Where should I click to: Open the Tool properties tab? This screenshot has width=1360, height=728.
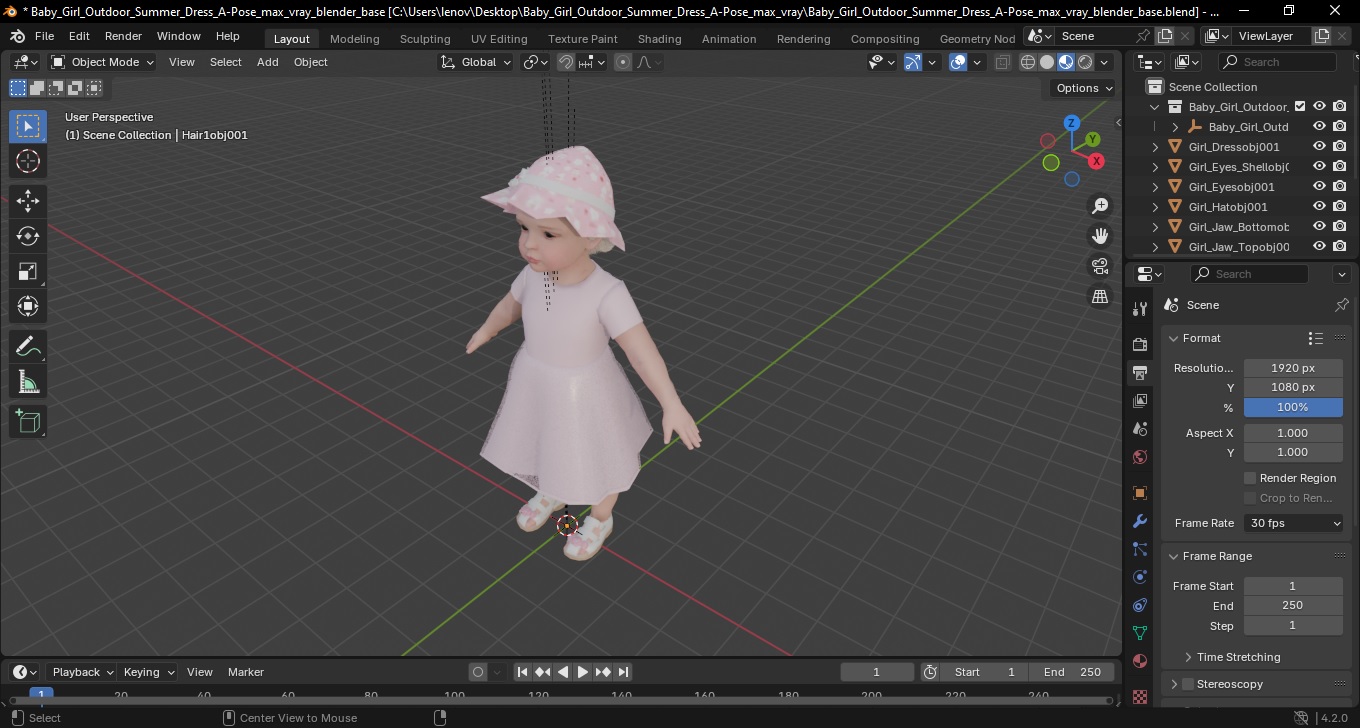point(1140,308)
